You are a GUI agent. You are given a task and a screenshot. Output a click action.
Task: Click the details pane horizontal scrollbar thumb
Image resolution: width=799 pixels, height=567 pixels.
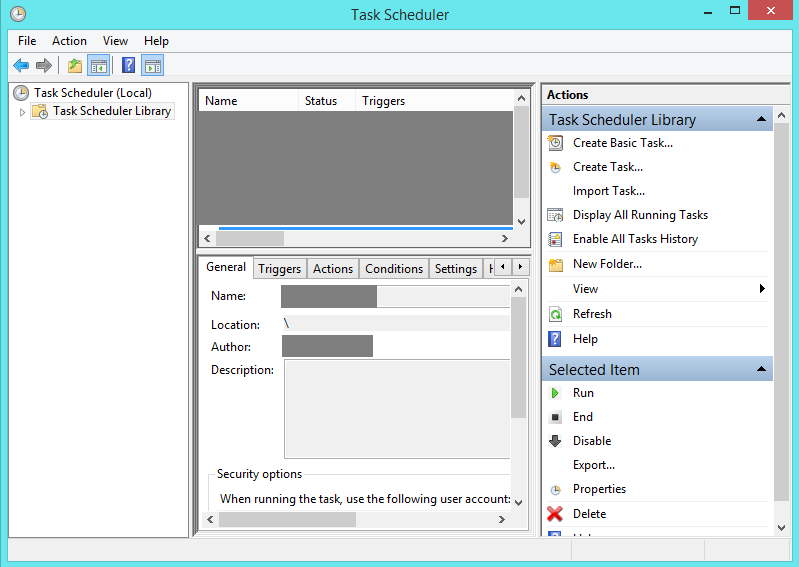[x=287, y=520]
